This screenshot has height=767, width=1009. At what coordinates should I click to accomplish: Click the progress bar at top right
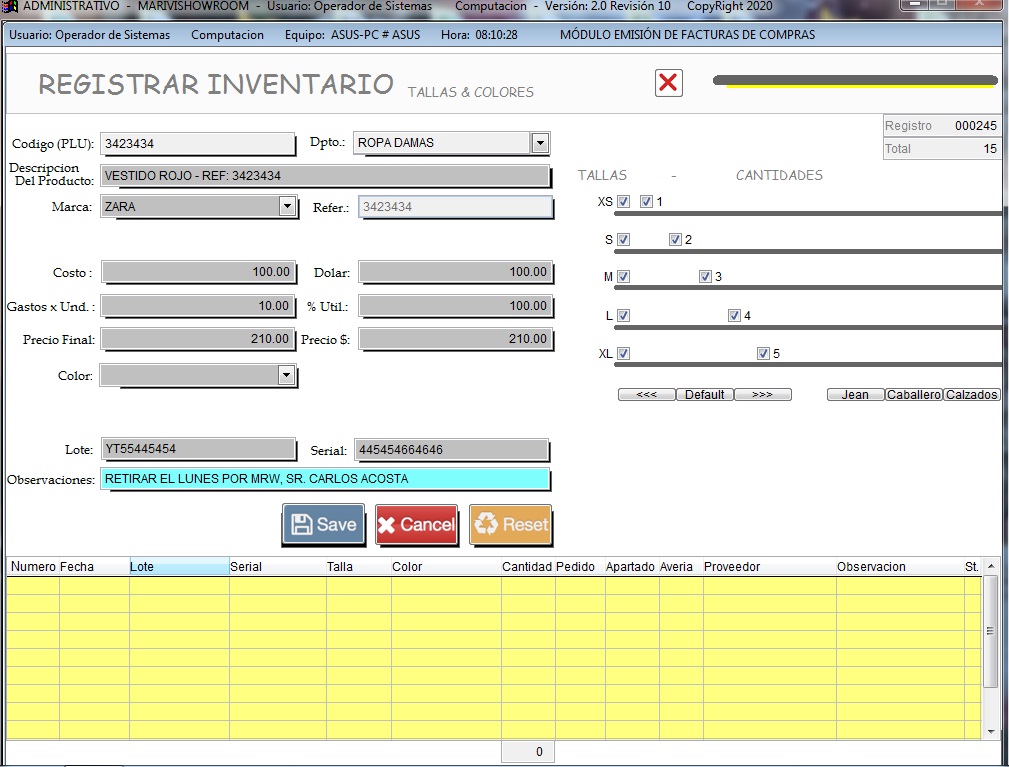click(855, 81)
